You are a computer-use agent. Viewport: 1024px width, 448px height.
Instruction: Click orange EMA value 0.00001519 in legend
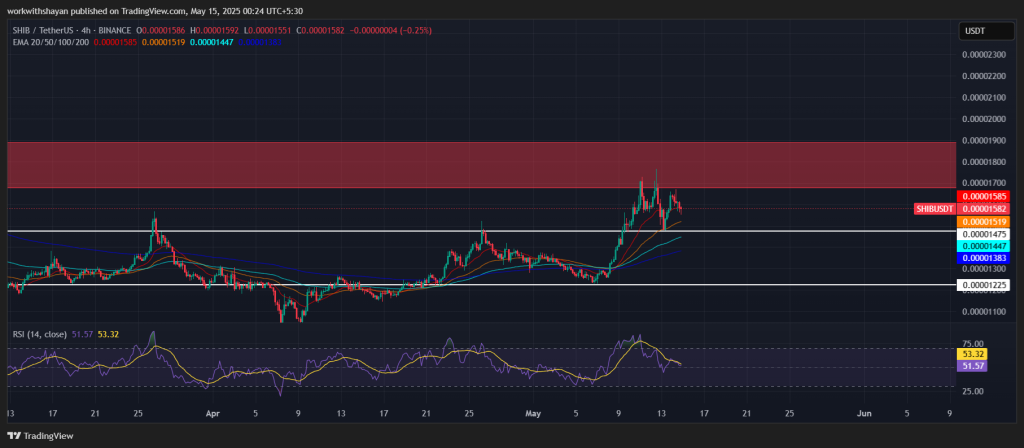coord(164,42)
